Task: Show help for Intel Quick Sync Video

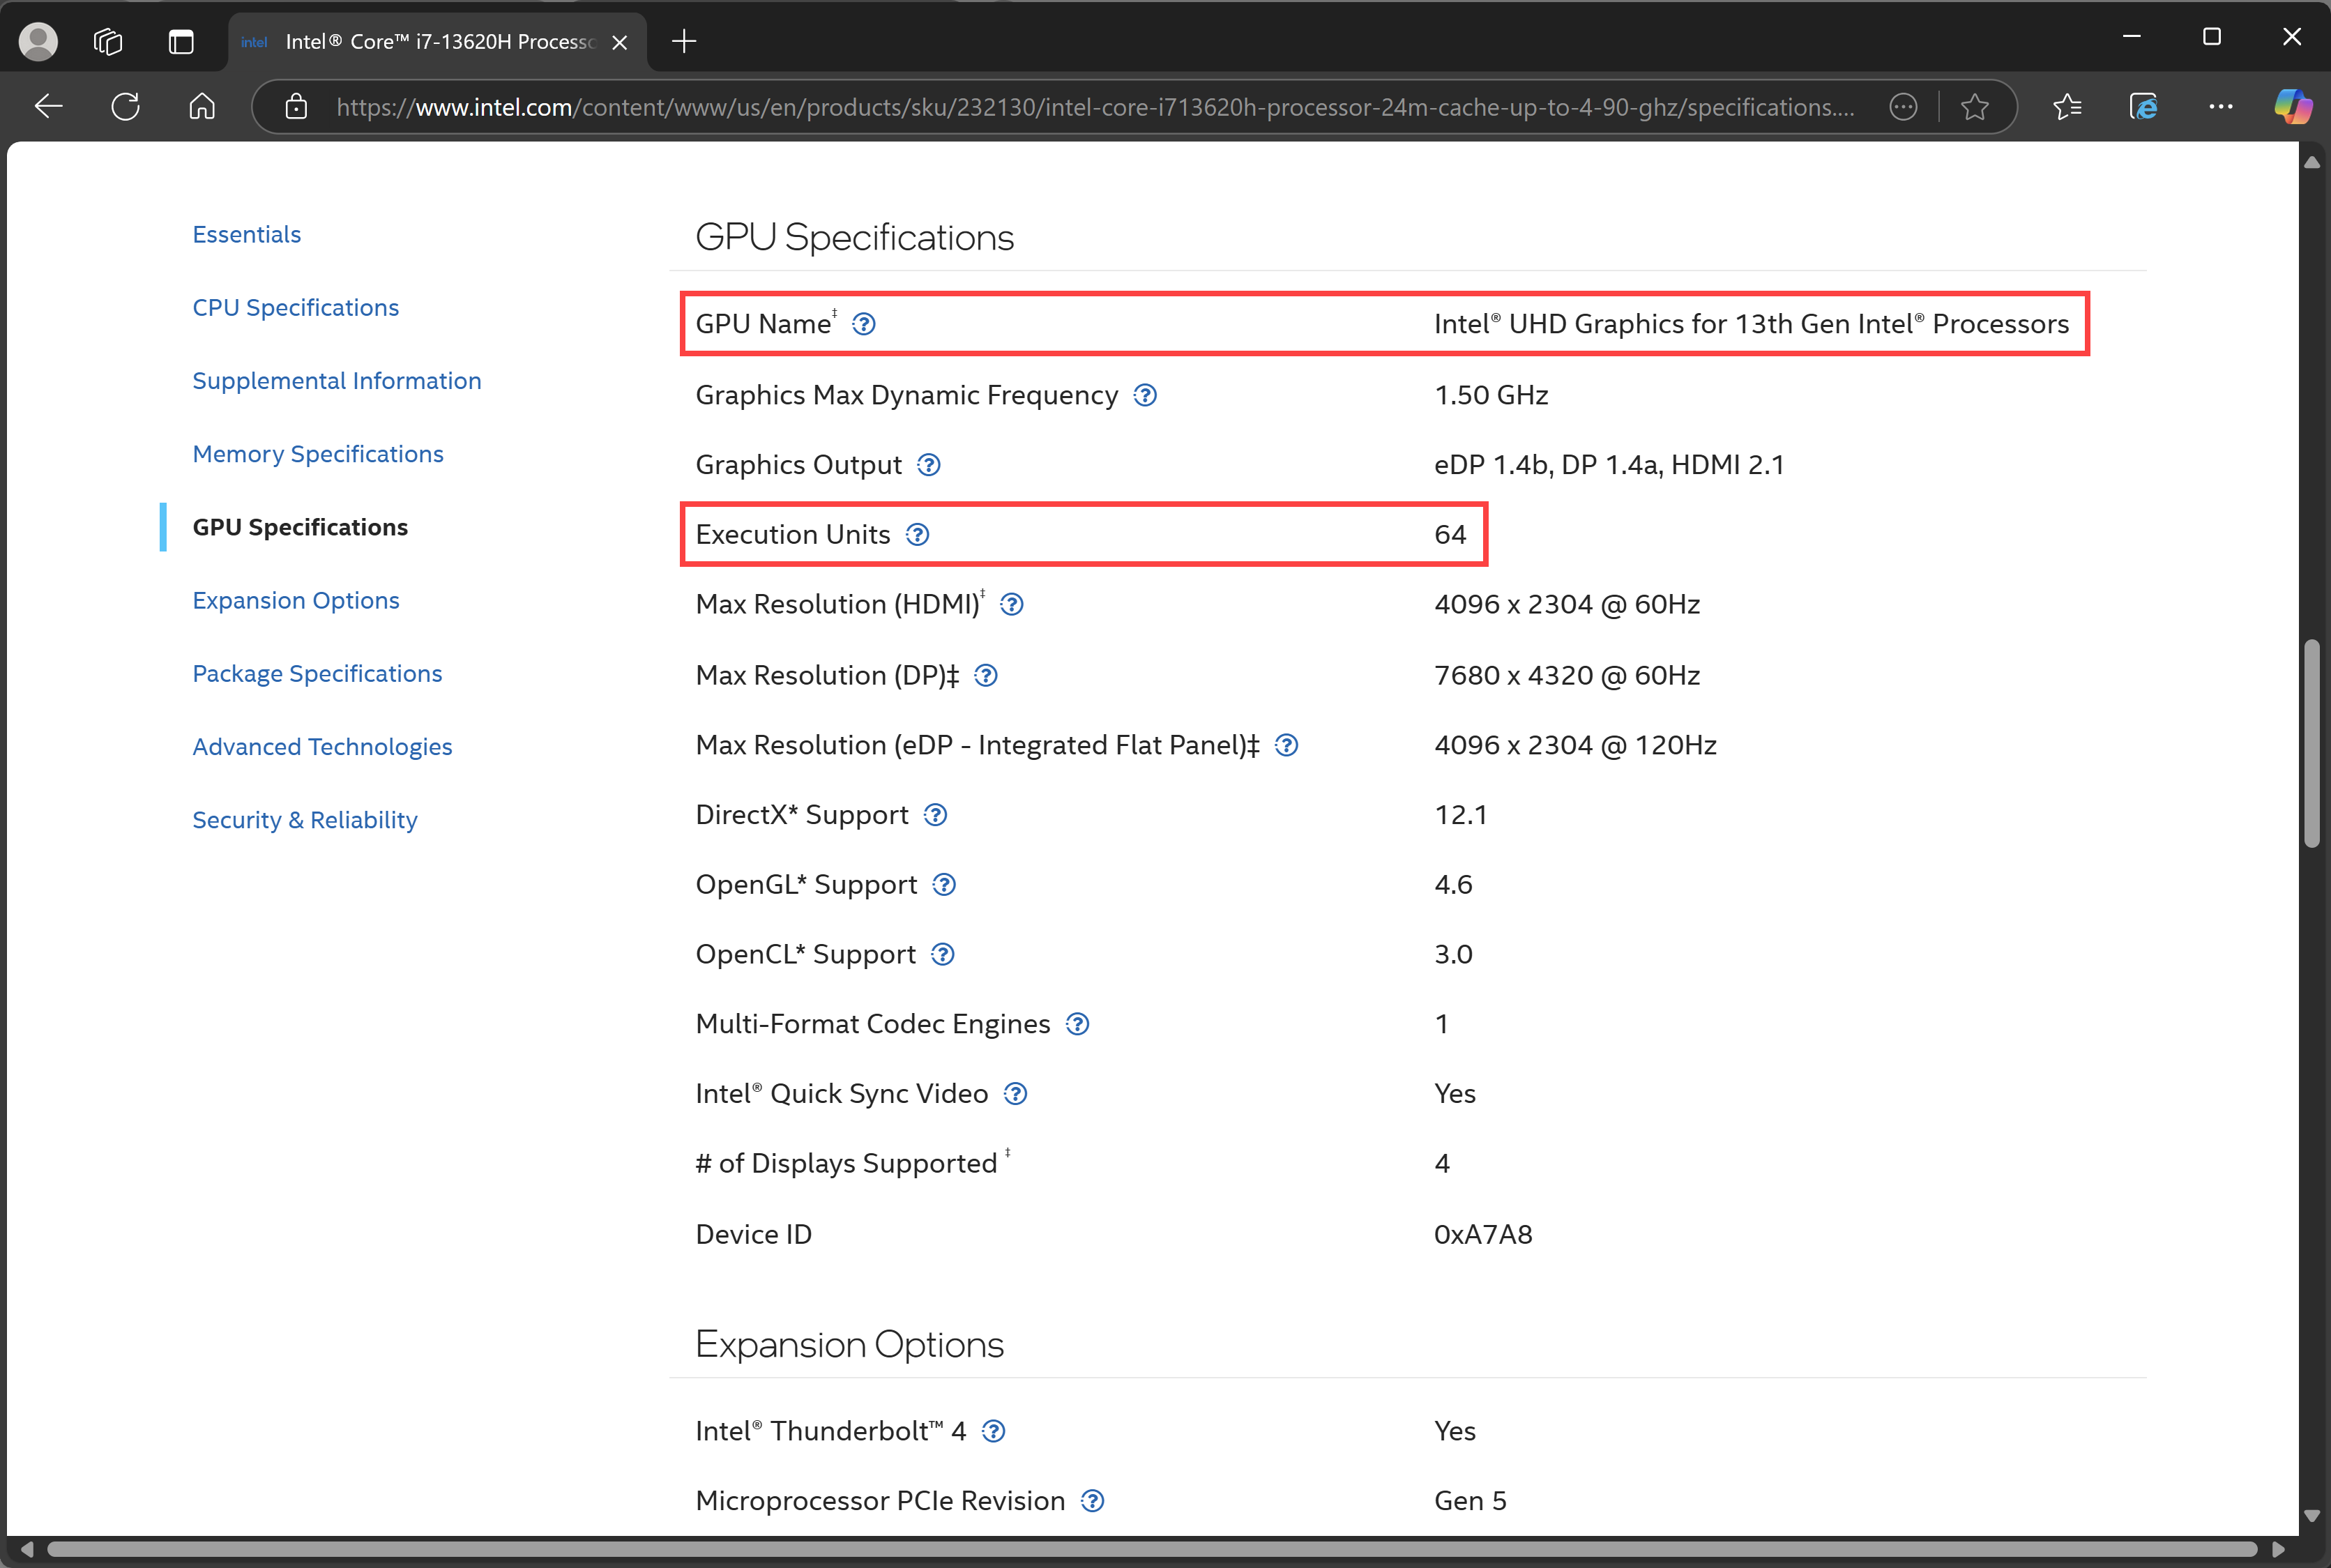Action: click(x=1015, y=1094)
